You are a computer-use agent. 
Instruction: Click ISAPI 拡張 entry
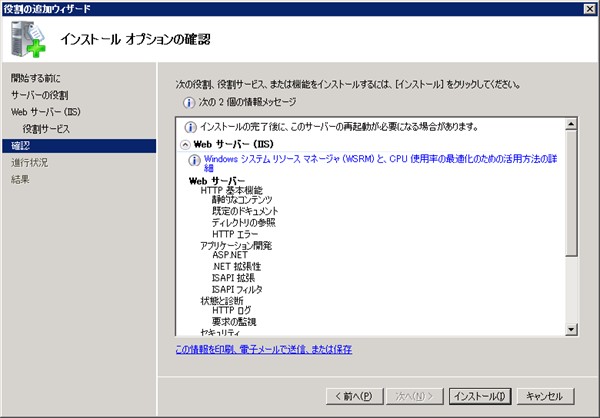[x=233, y=278]
